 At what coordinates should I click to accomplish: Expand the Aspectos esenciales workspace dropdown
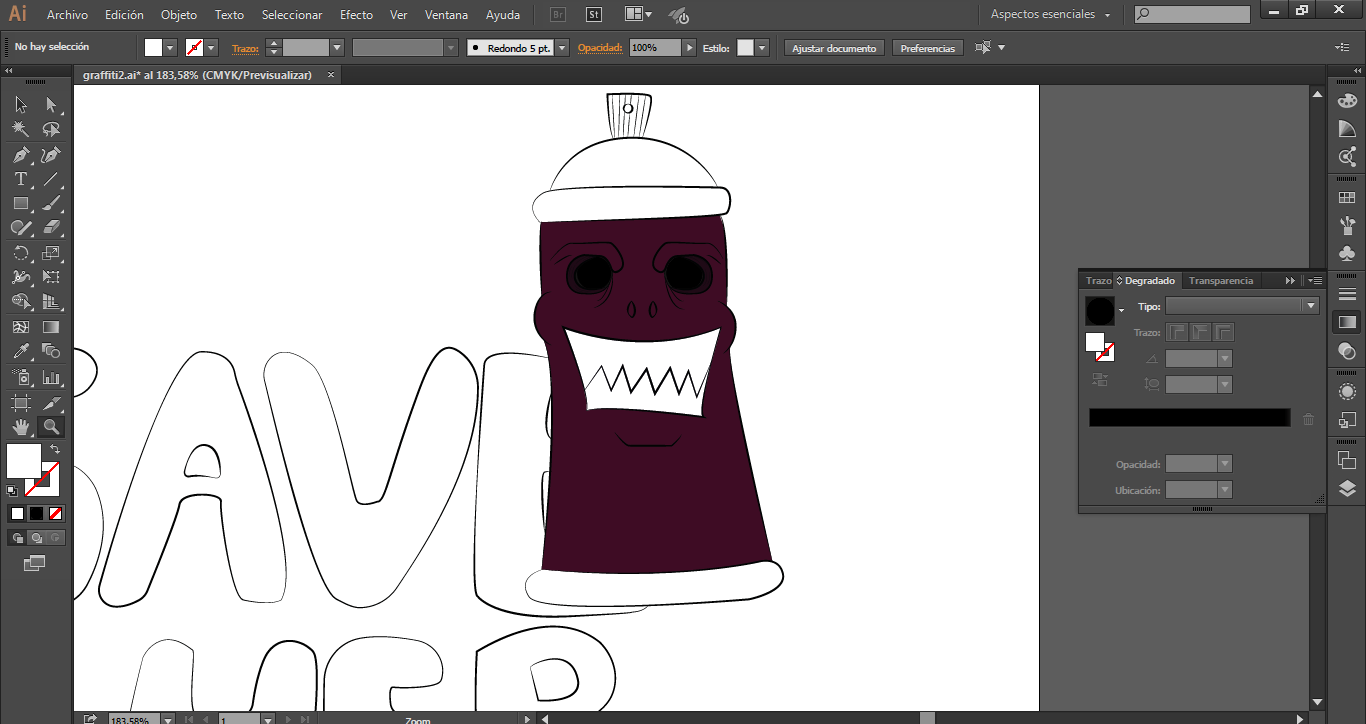pyautogui.click(x=1050, y=15)
